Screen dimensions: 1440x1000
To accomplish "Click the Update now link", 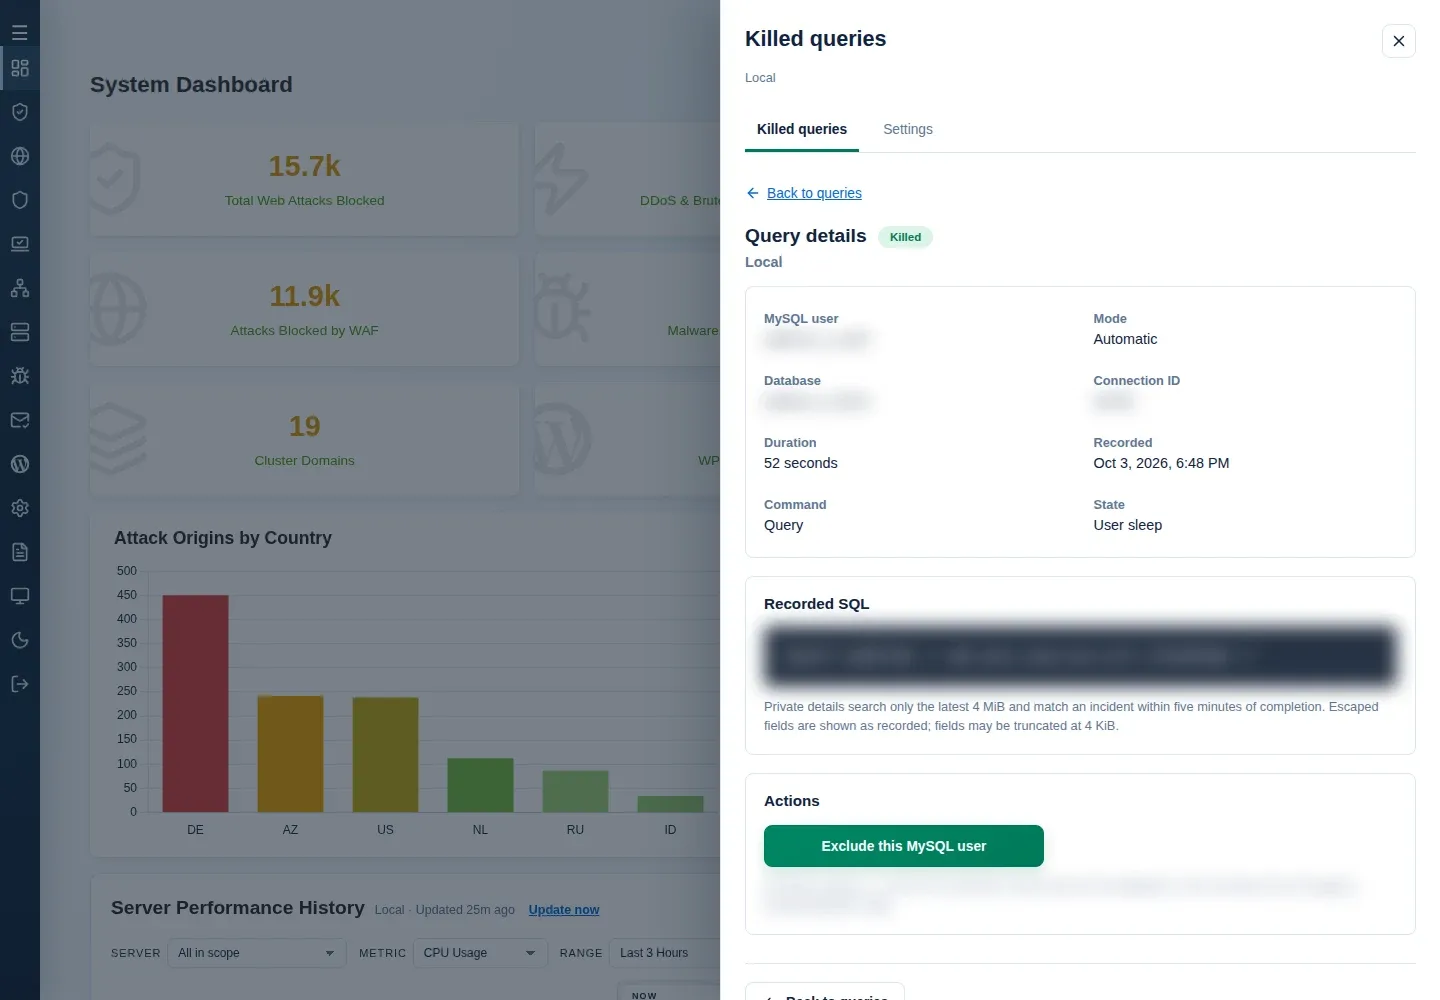I will [x=564, y=910].
